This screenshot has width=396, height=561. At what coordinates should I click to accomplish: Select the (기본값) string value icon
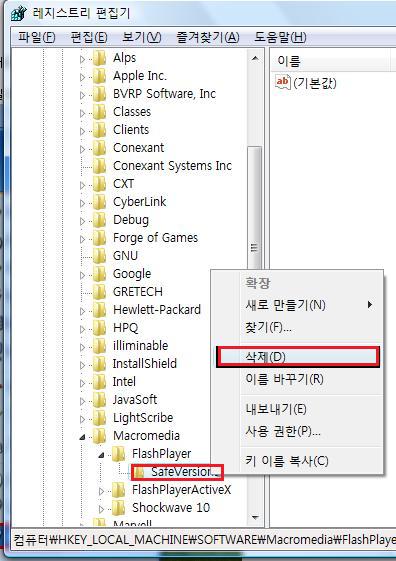283,82
